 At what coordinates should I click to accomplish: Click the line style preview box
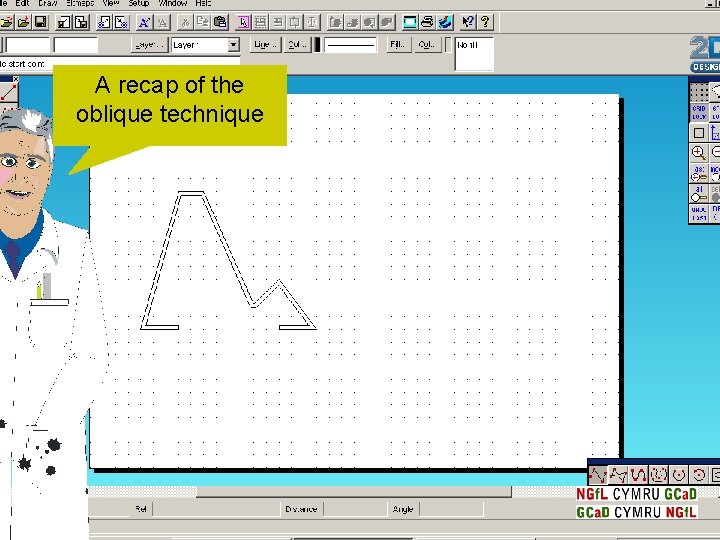click(x=351, y=45)
